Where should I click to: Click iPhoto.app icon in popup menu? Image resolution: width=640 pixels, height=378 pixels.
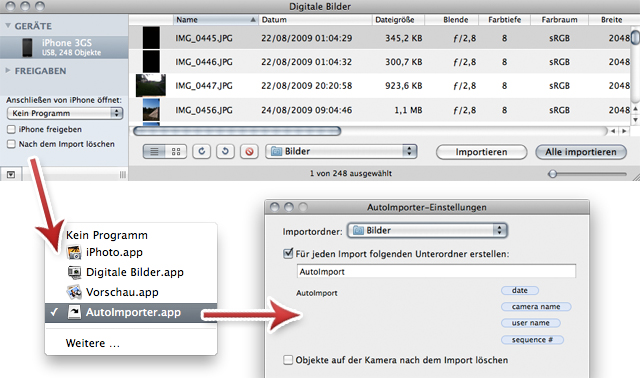coord(74,252)
